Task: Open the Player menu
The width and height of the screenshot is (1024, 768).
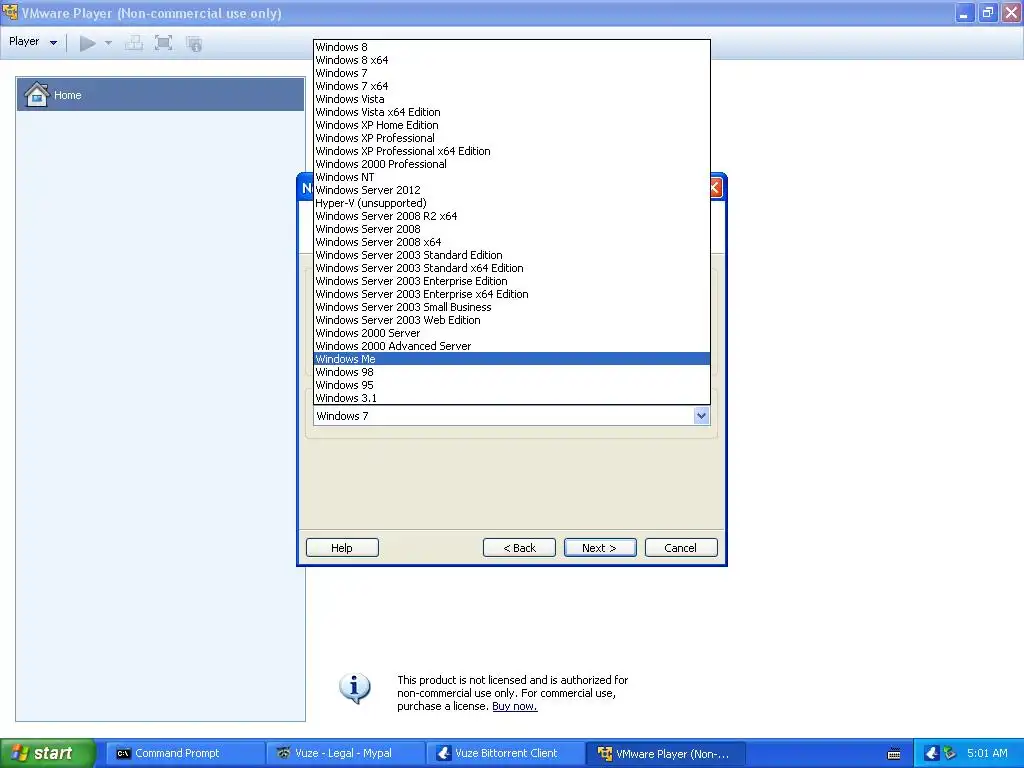Action: pyautogui.click(x=33, y=42)
